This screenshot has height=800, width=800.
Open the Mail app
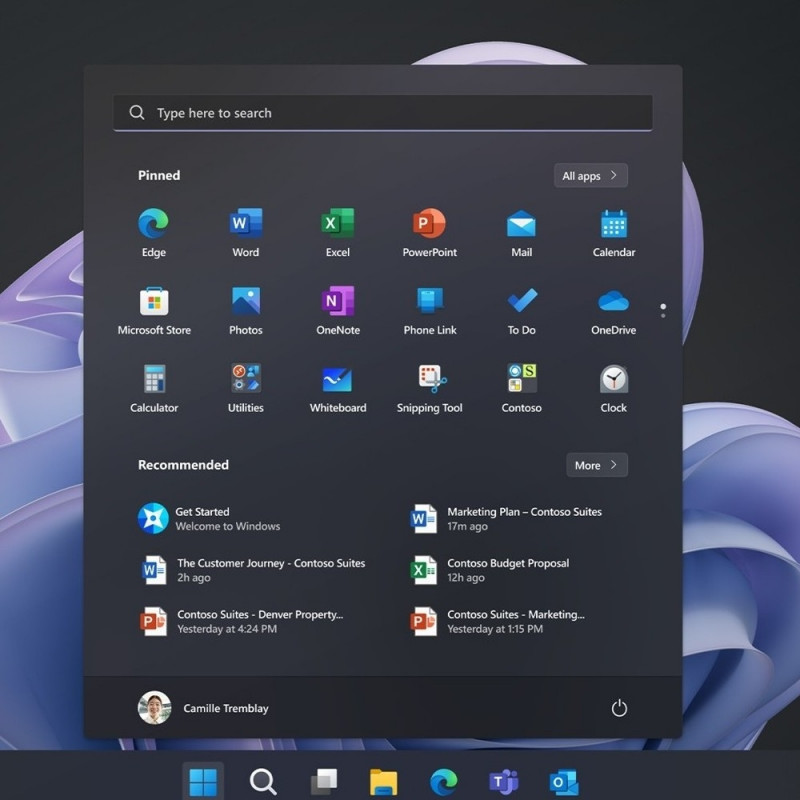pyautogui.click(x=521, y=232)
